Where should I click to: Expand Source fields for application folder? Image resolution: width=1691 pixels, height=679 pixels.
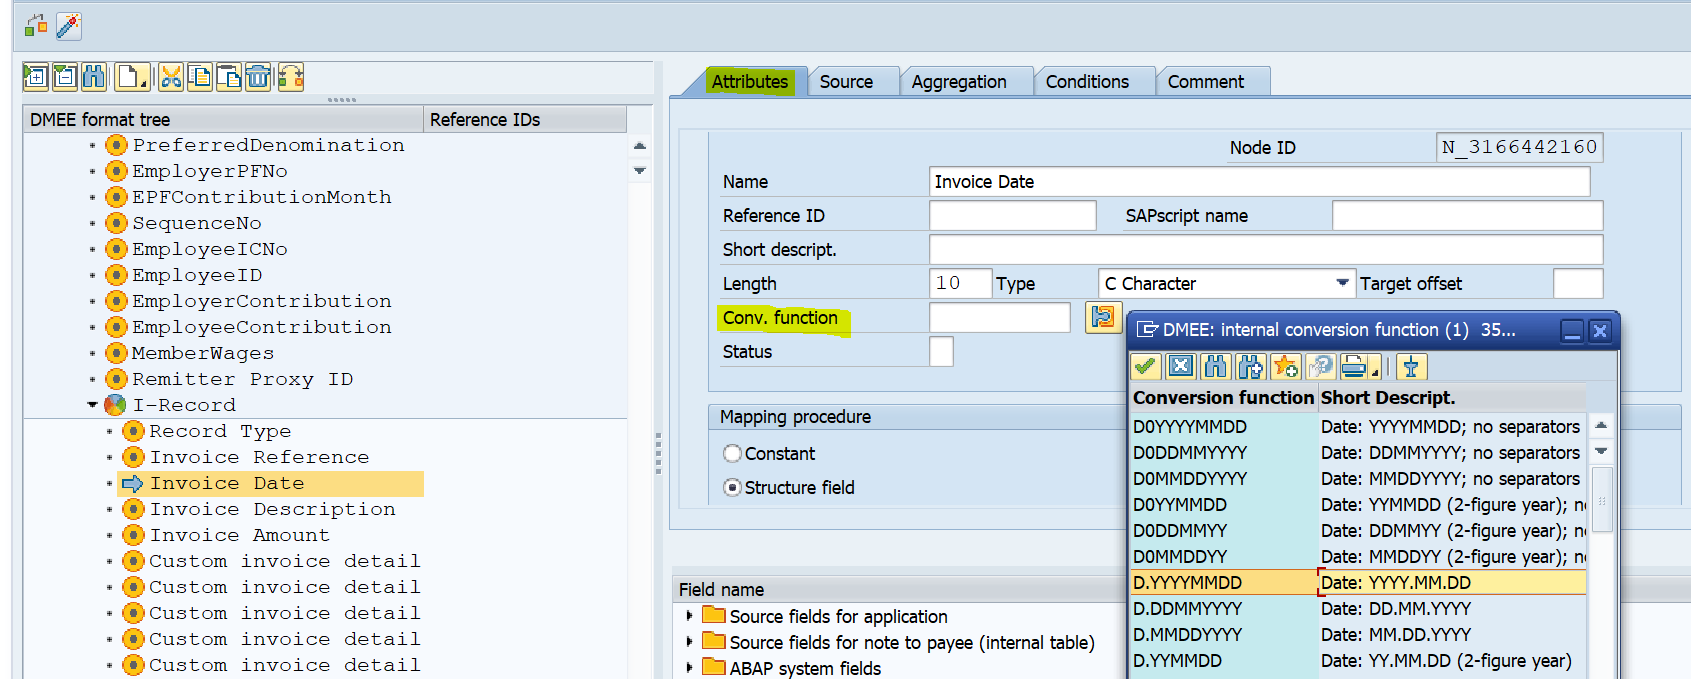pyautogui.click(x=689, y=616)
